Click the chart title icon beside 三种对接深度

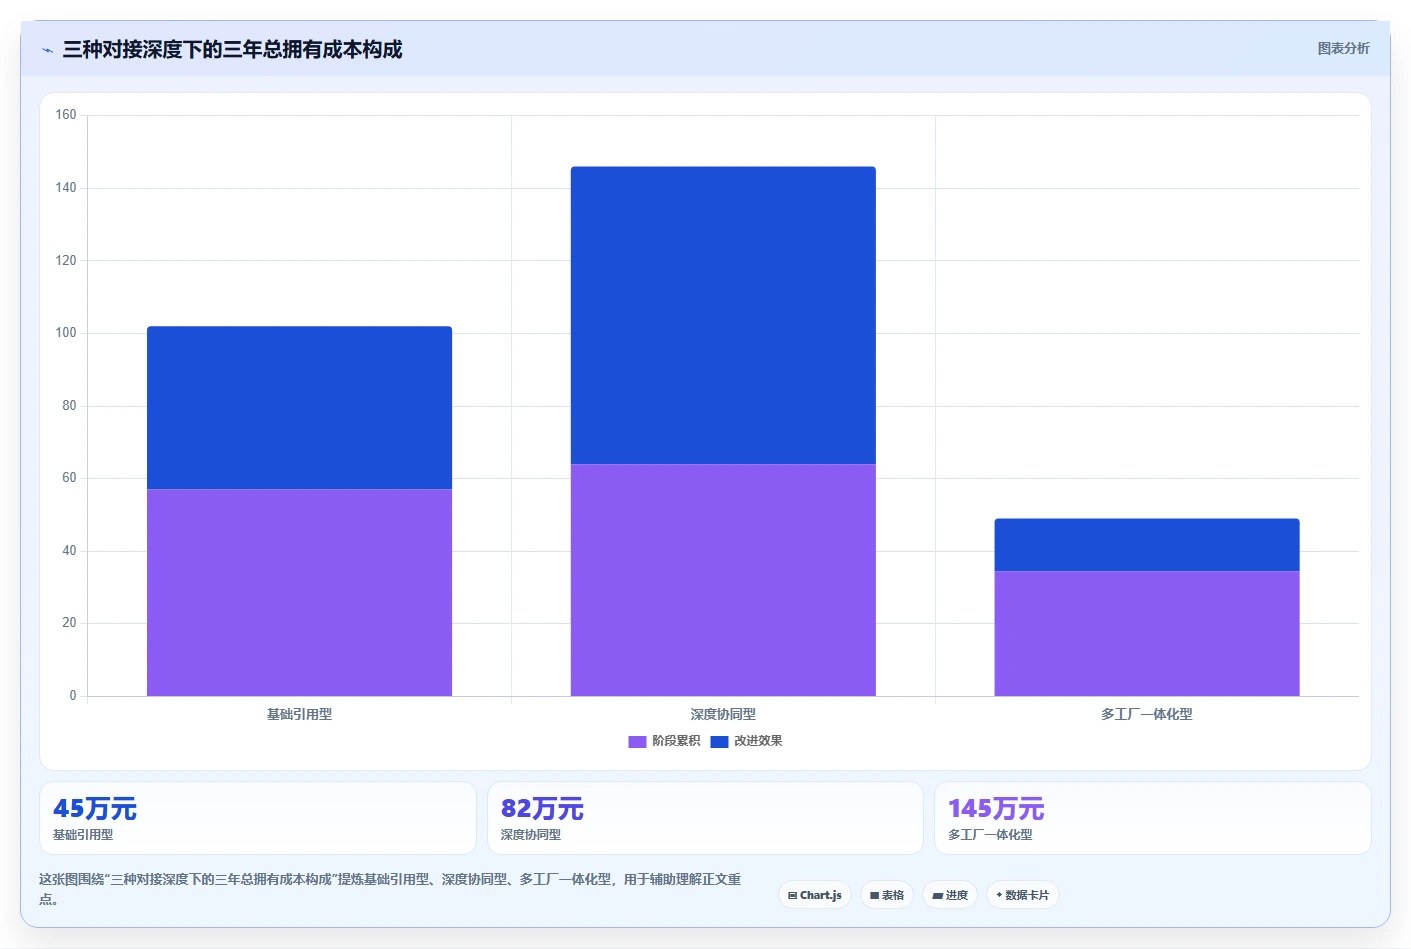point(47,50)
